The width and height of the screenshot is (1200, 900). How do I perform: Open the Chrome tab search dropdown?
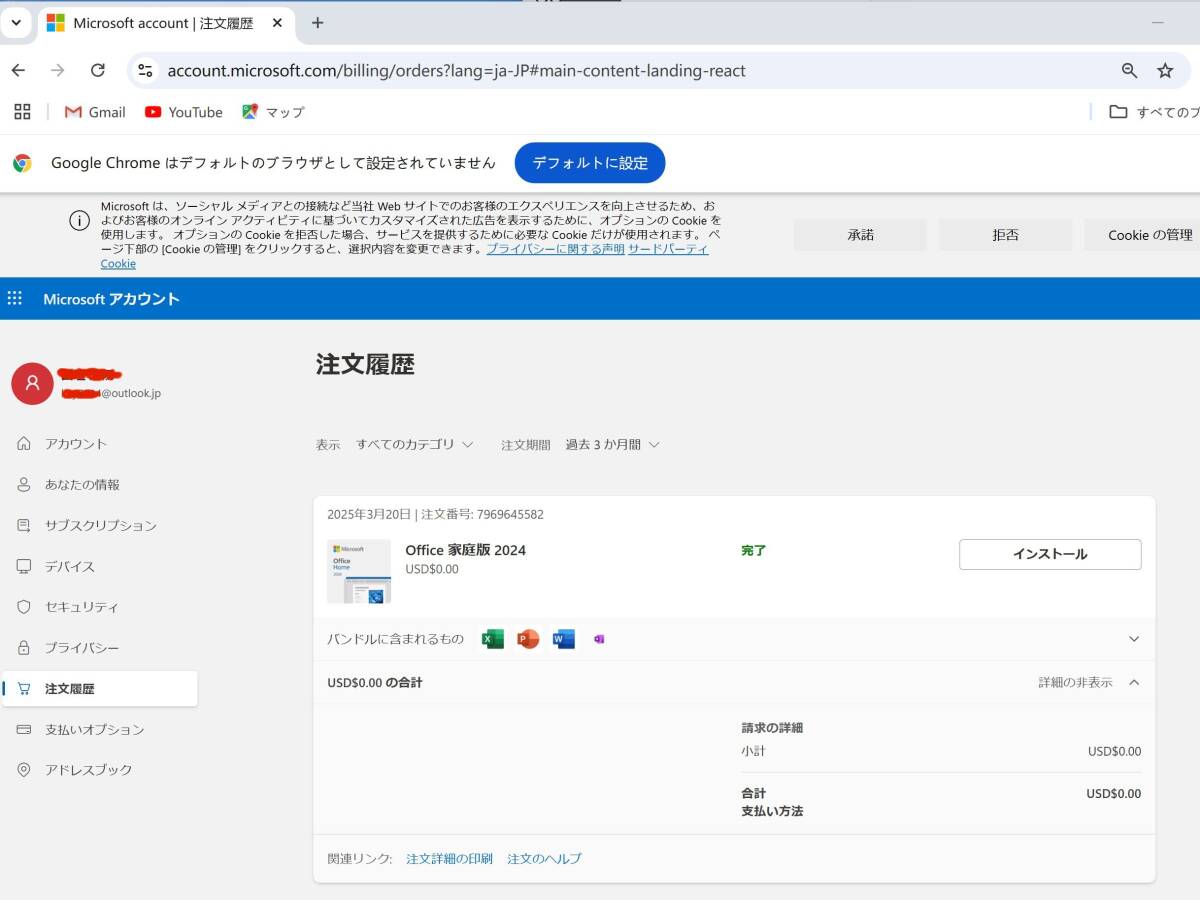click(15, 22)
